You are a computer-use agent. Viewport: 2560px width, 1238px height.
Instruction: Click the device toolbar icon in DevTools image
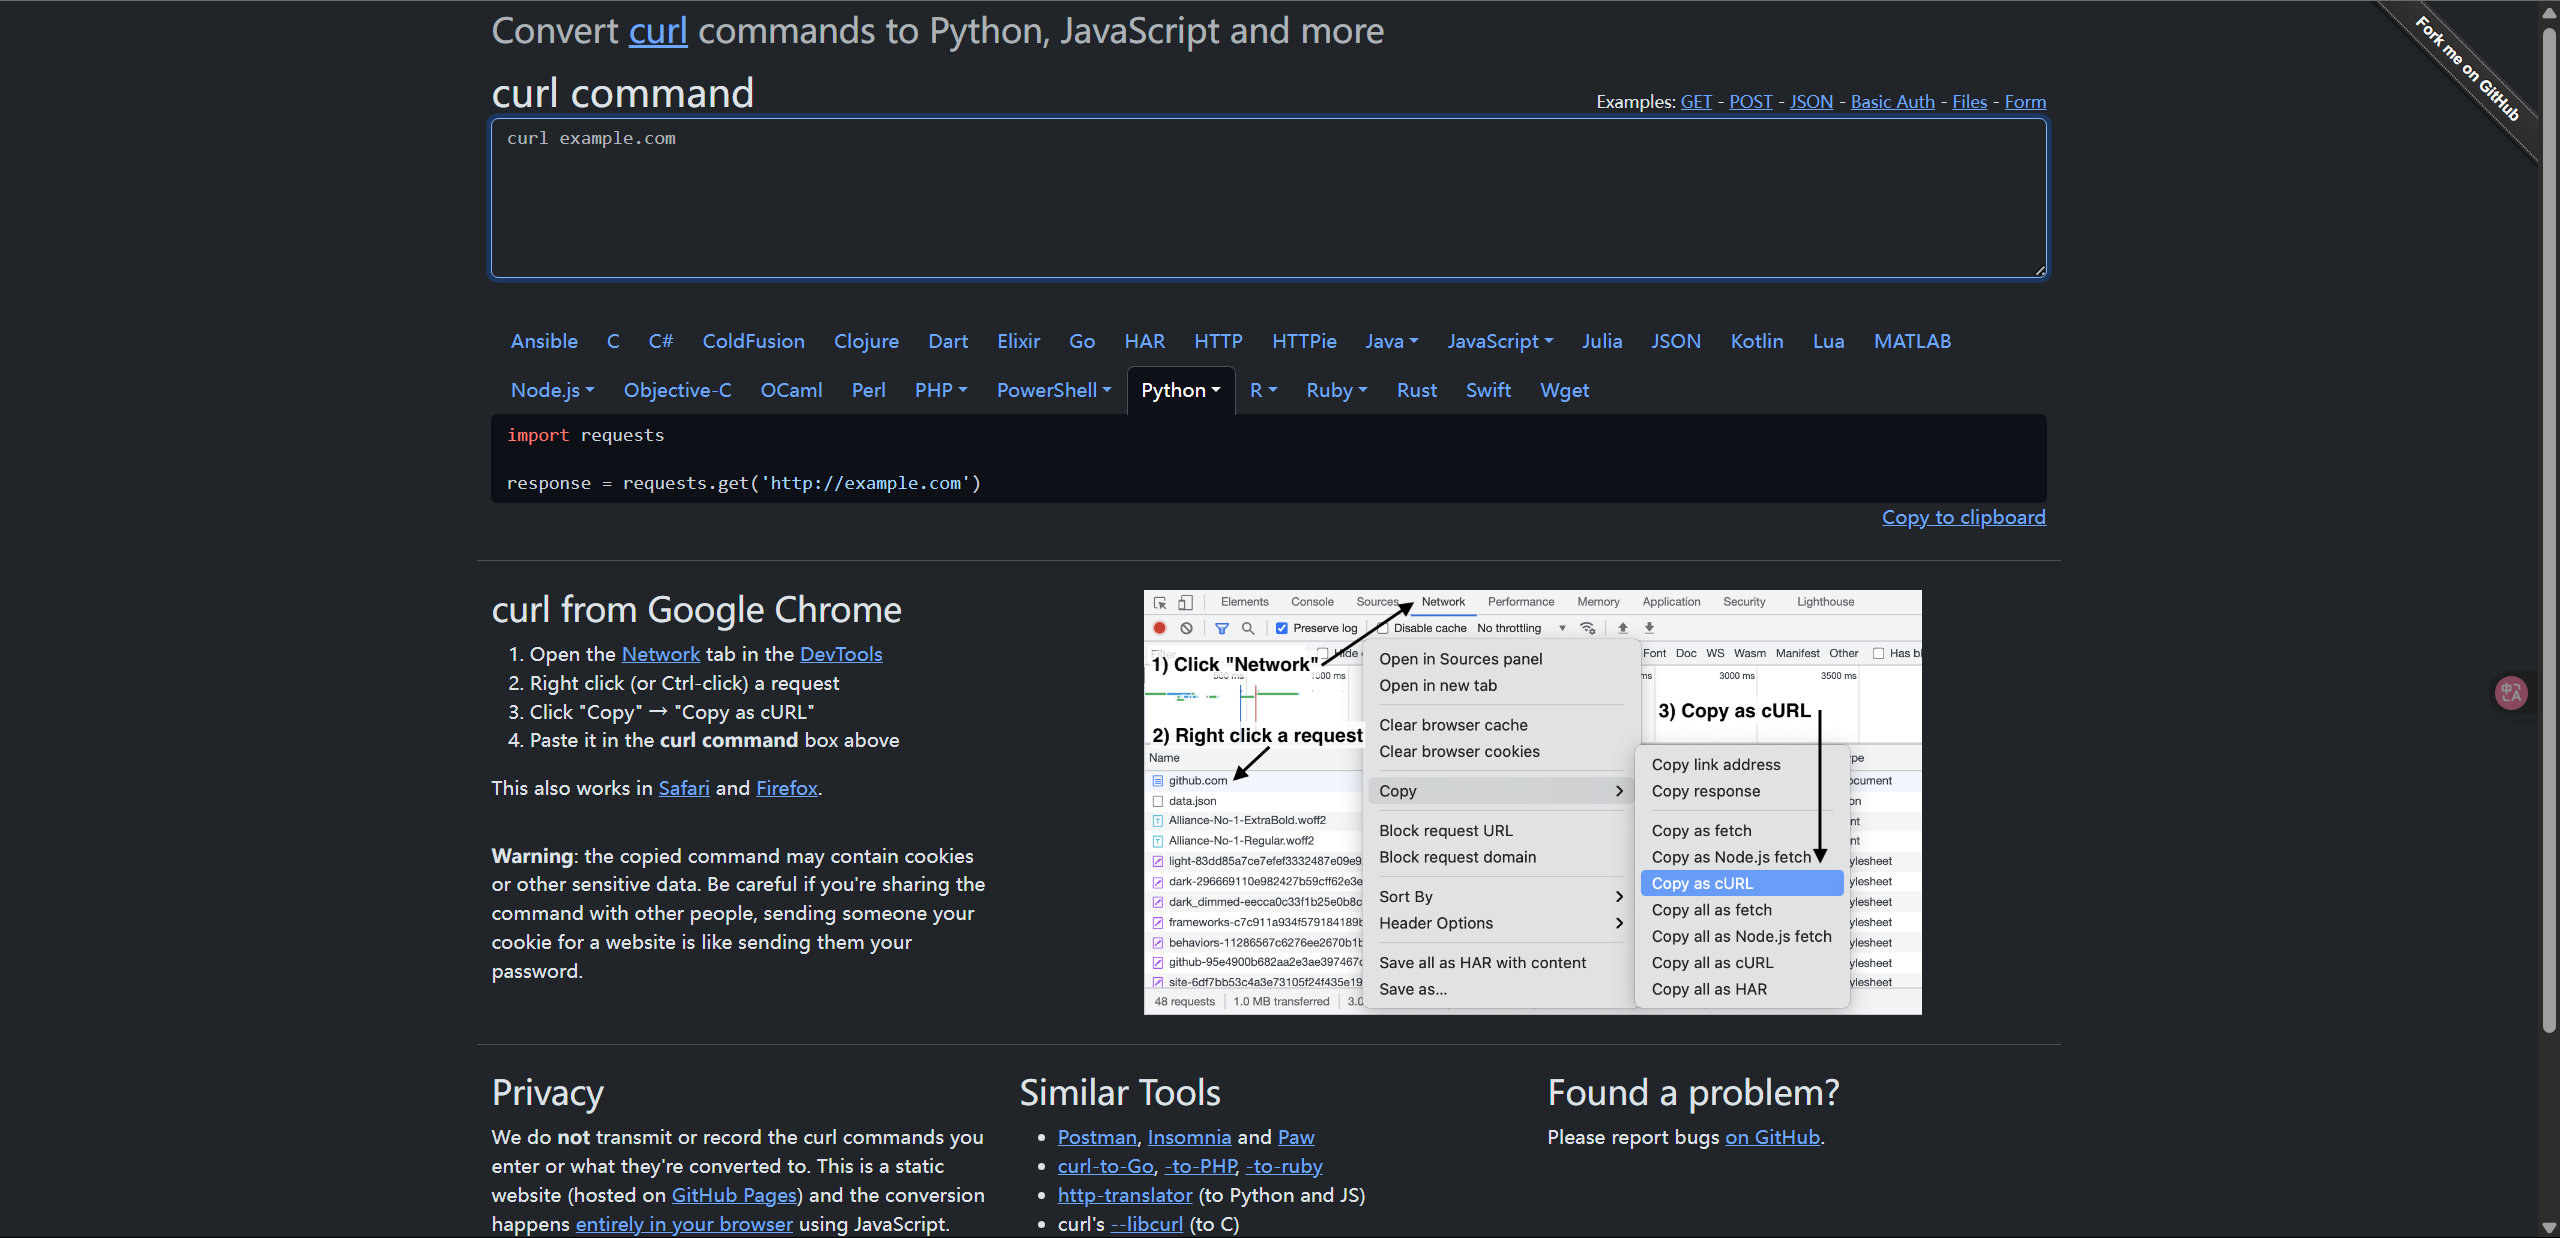pos(1185,602)
